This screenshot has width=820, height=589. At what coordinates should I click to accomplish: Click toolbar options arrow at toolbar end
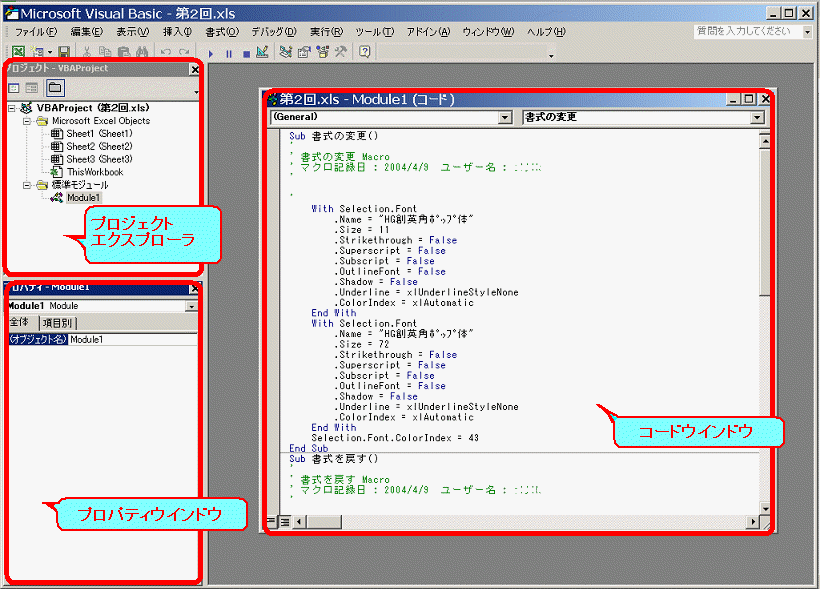coord(551,55)
